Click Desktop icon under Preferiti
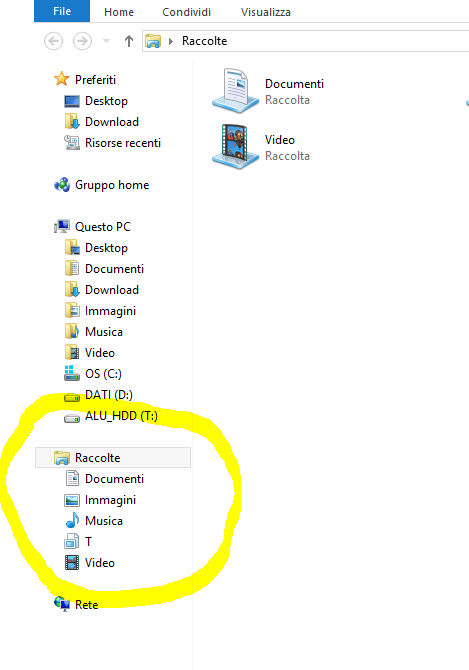Viewport: 469px width, 670px height. tap(72, 101)
